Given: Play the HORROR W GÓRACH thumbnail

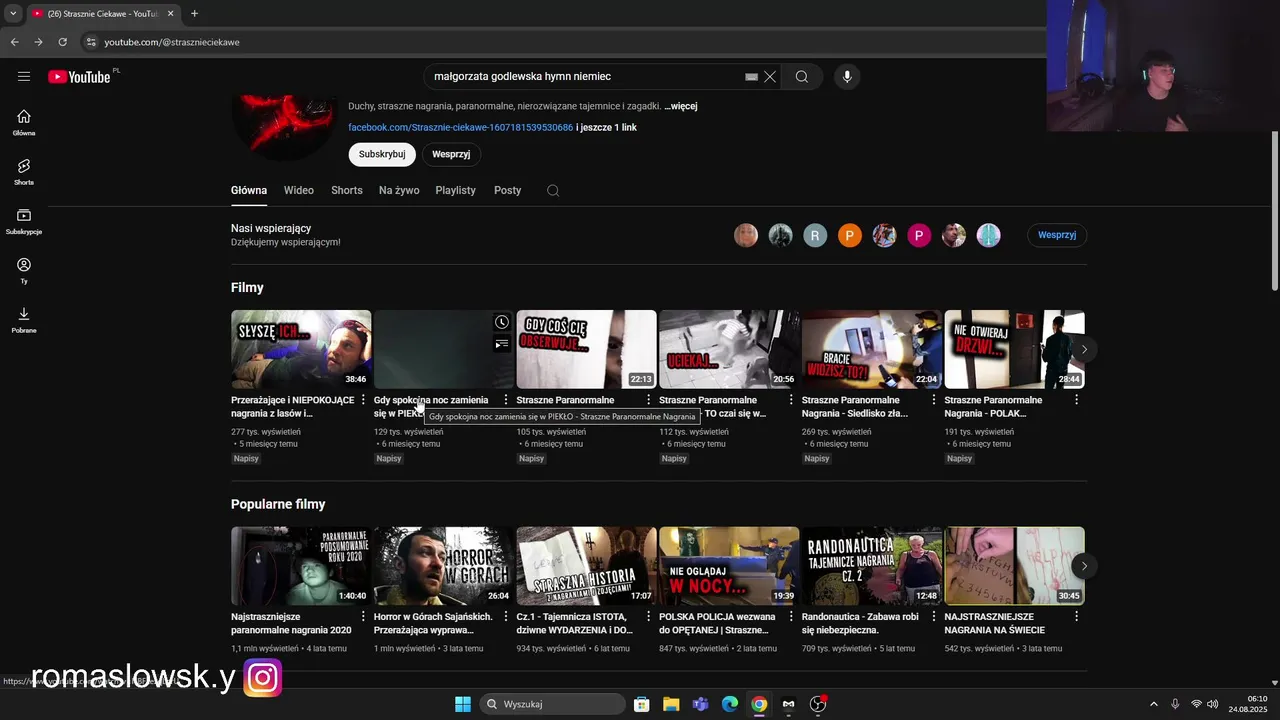Looking at the screenshot, I should click(444, 566).
